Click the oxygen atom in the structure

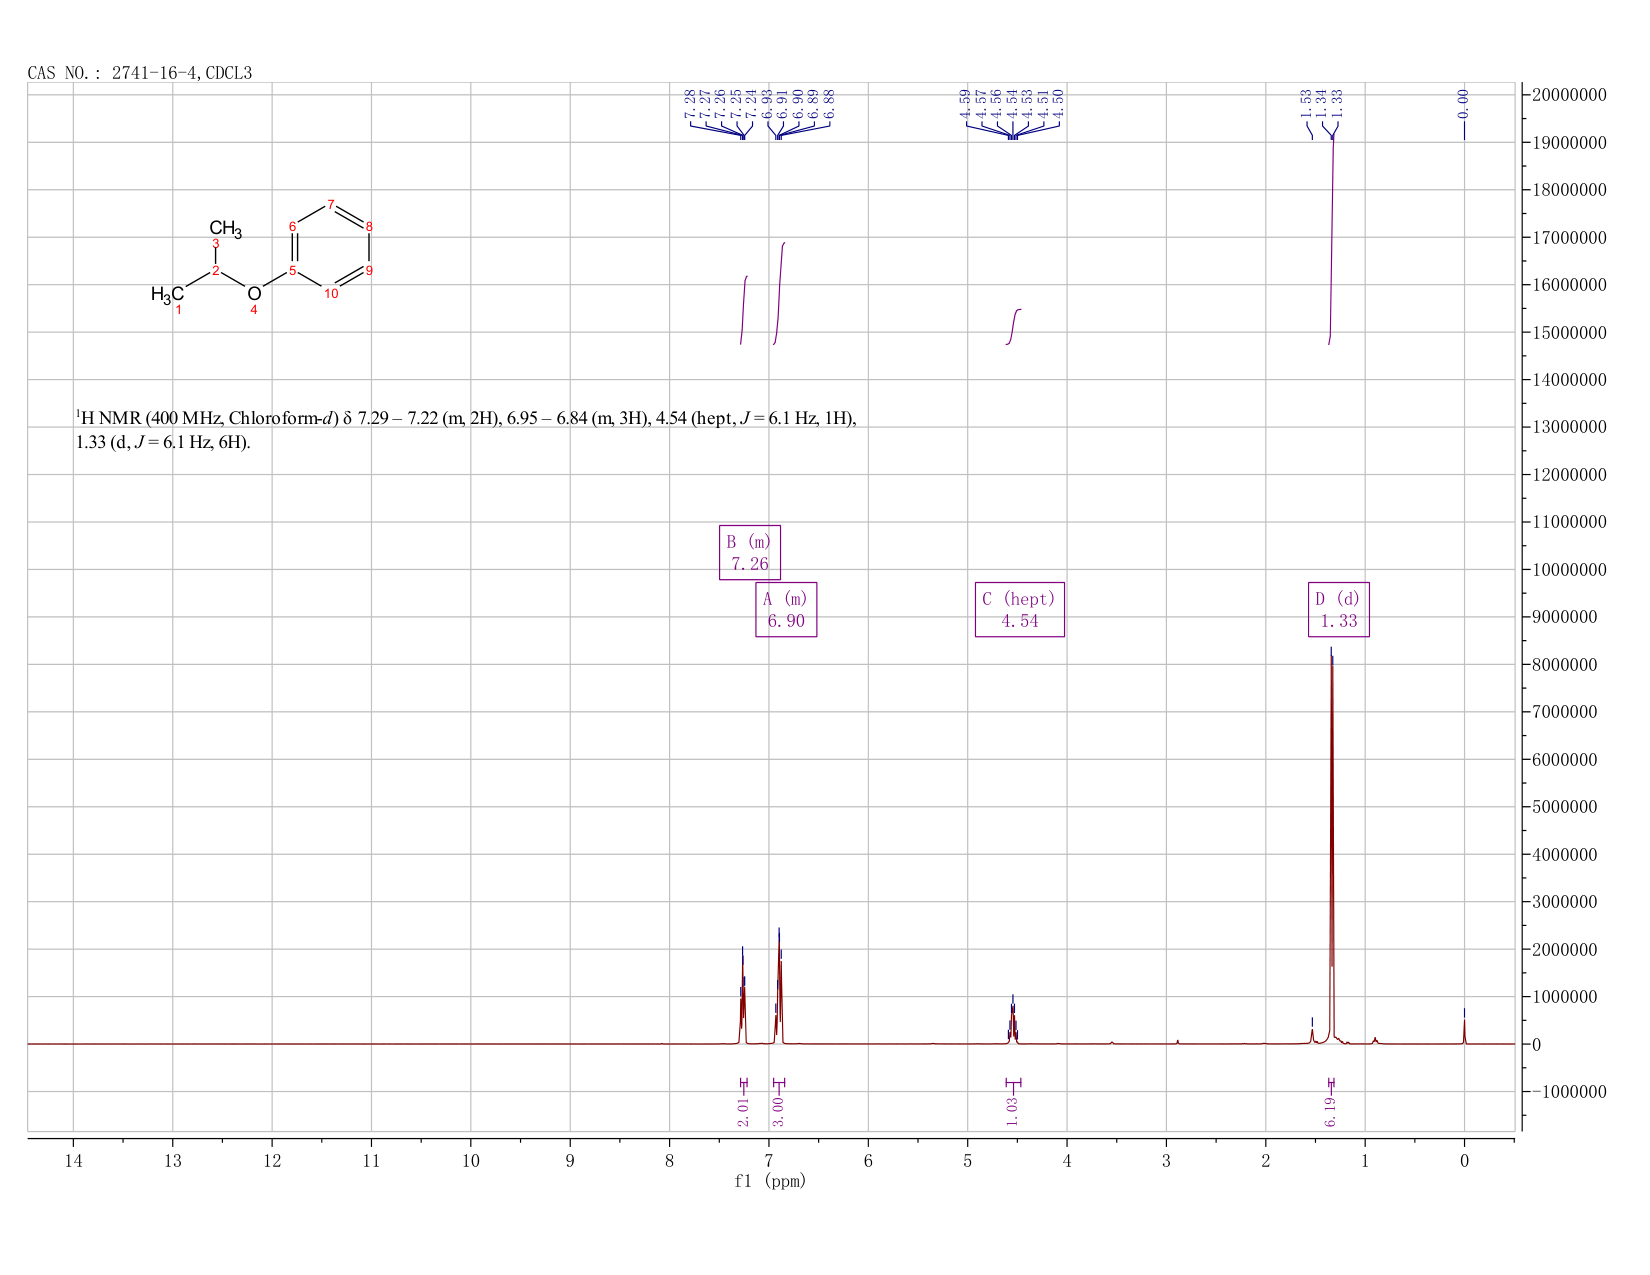[x=254, y=293]
